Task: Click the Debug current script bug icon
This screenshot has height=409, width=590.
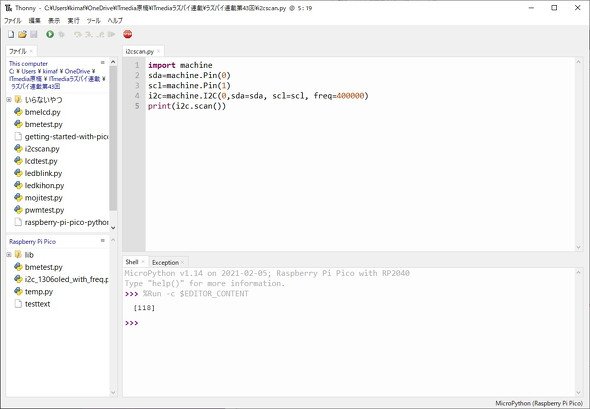Action: click(61, 35)
